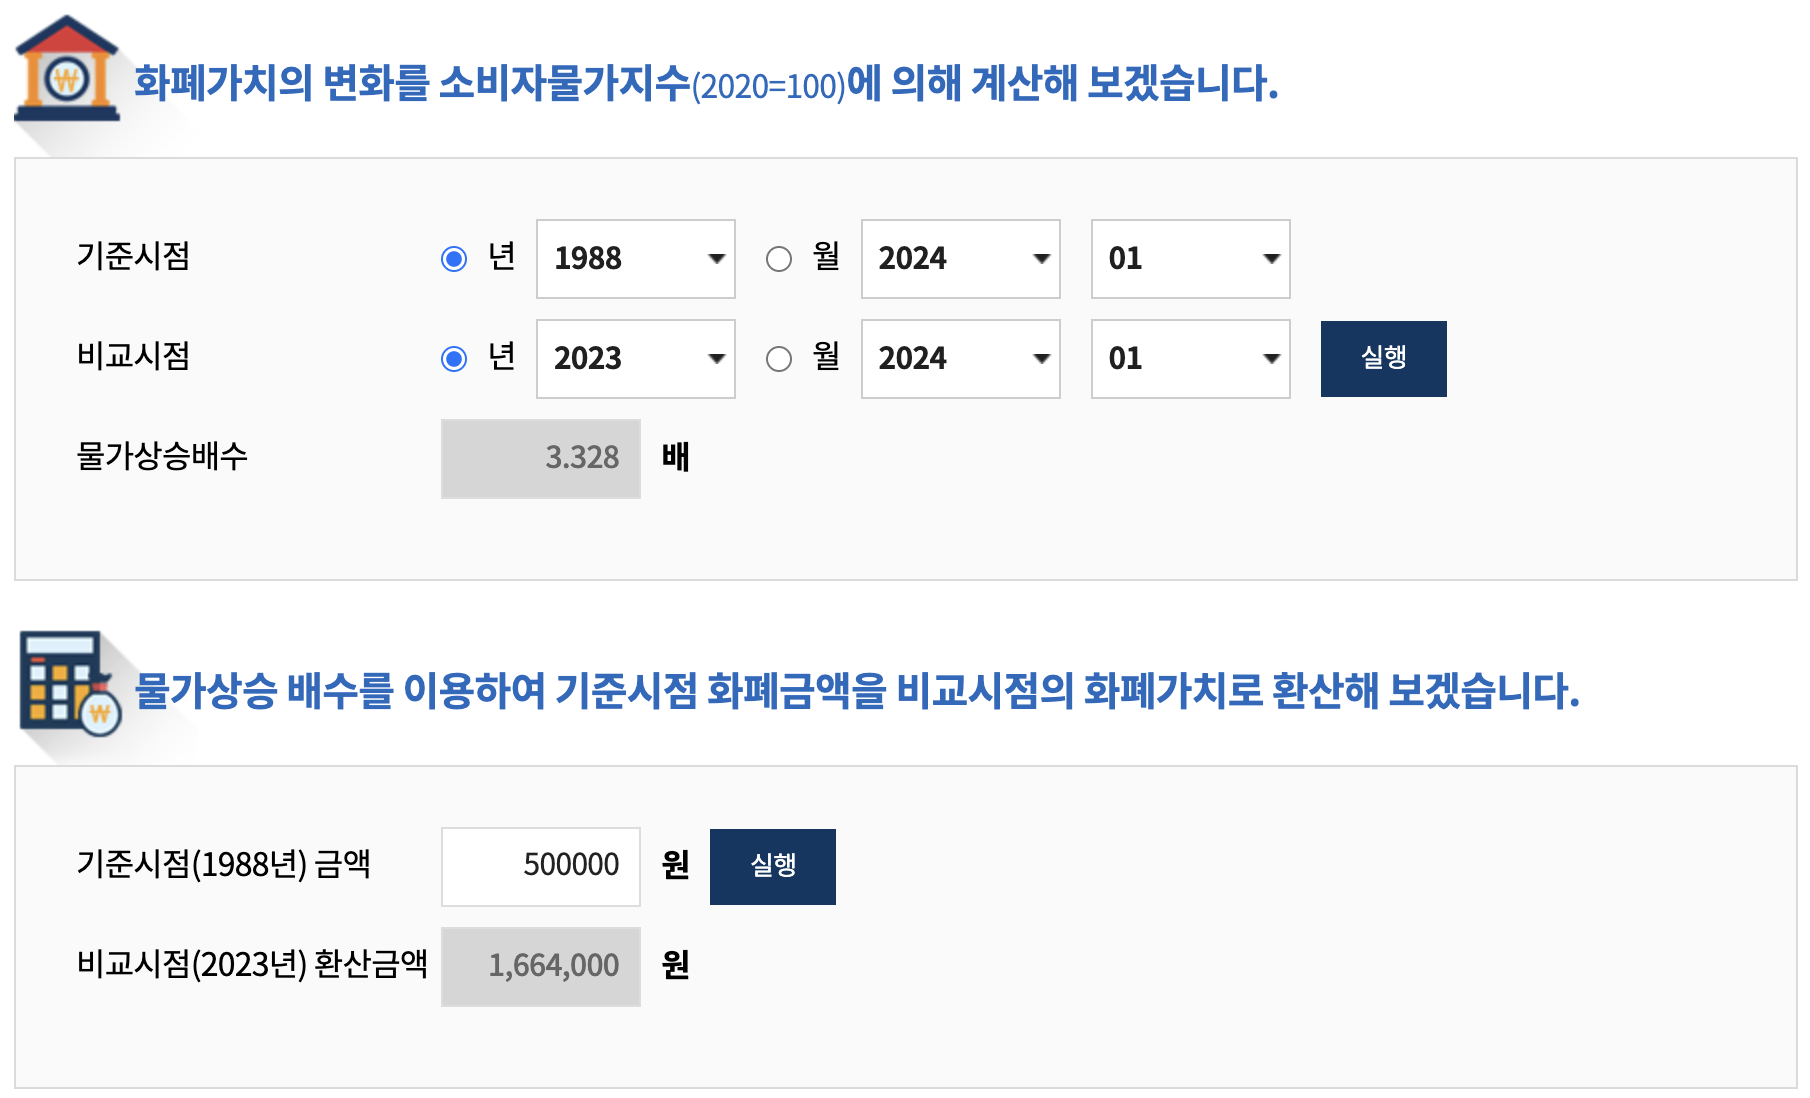
Task: Select the 년 radio button for 비교시점
Action: pos(456,358)
